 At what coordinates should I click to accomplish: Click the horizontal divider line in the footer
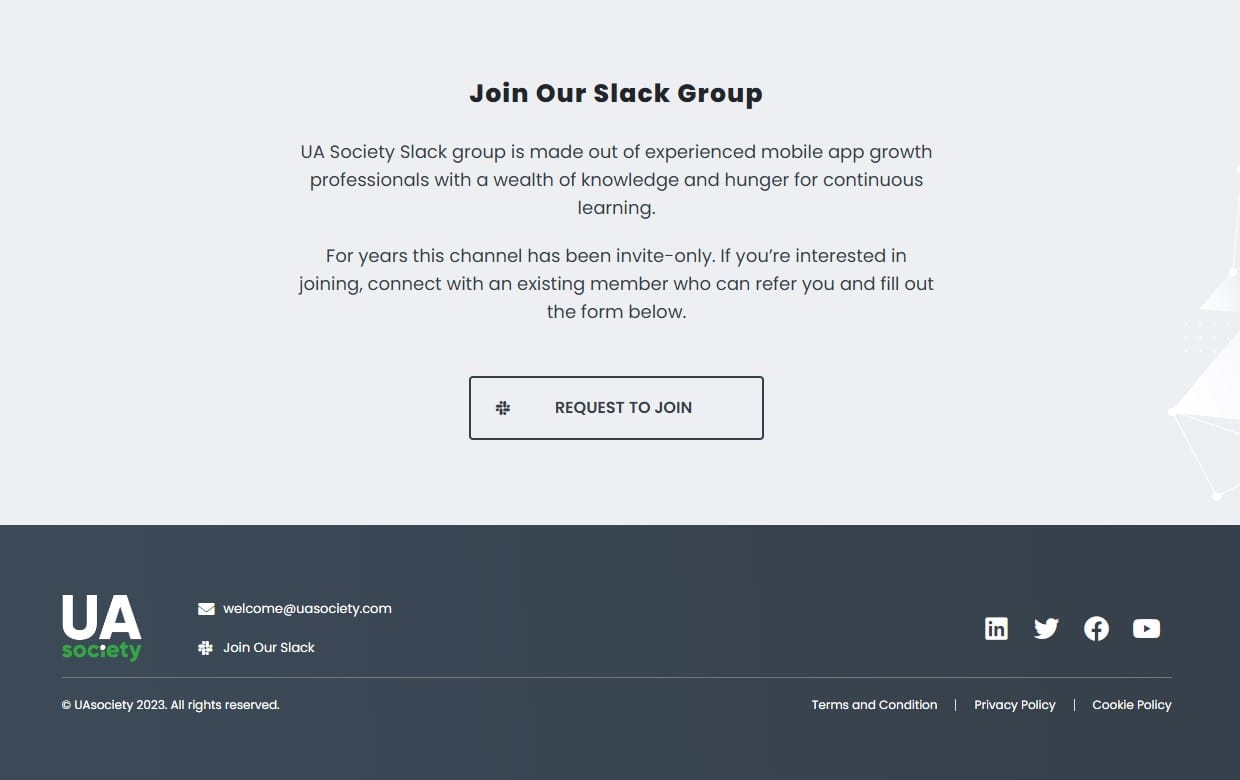(616, 678)
